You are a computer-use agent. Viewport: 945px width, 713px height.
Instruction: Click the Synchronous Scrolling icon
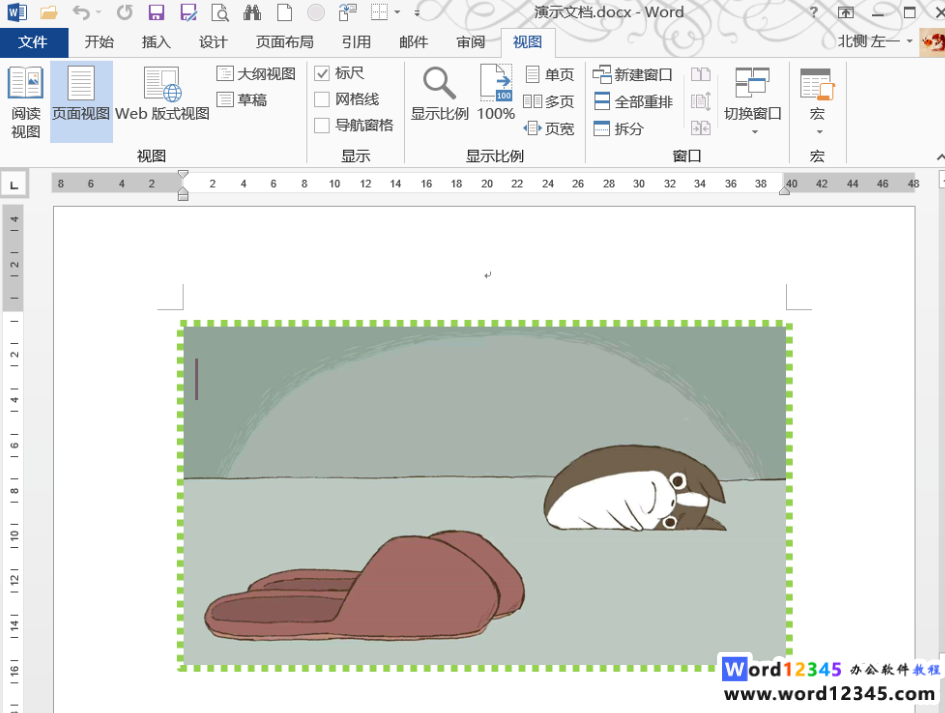pos(700,101)
